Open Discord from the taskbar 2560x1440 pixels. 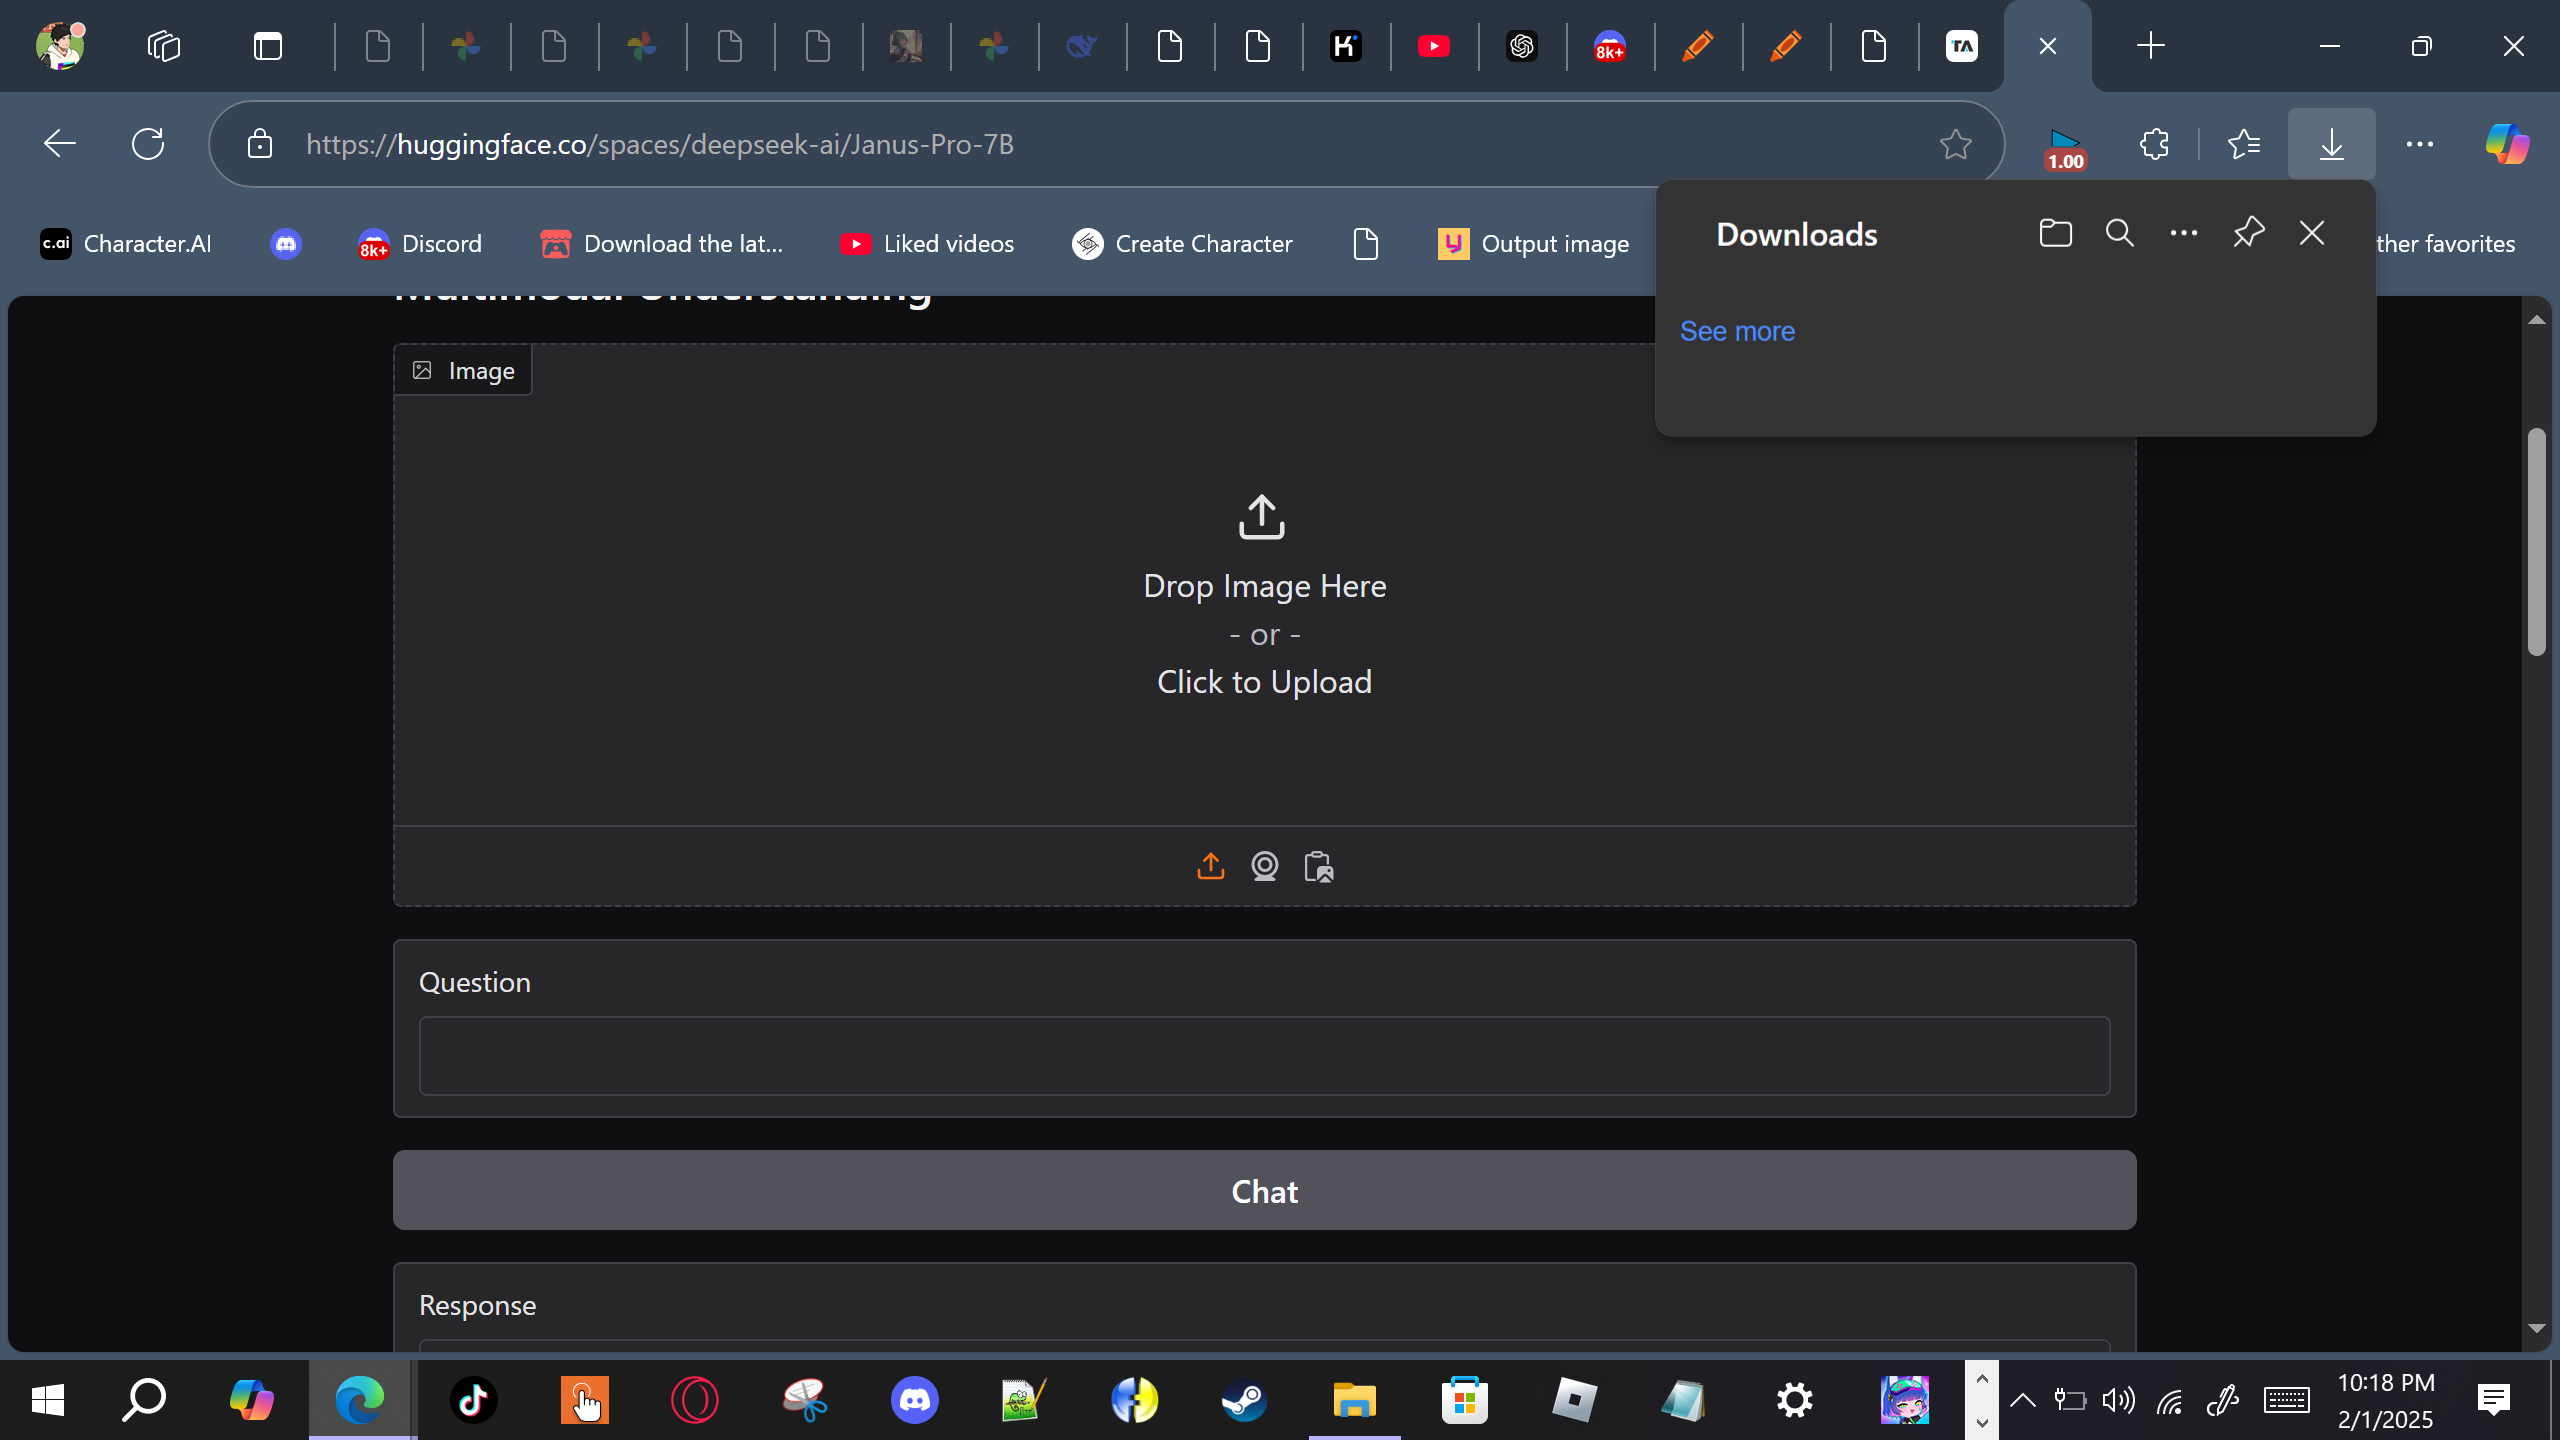(x=914, y=1400)
